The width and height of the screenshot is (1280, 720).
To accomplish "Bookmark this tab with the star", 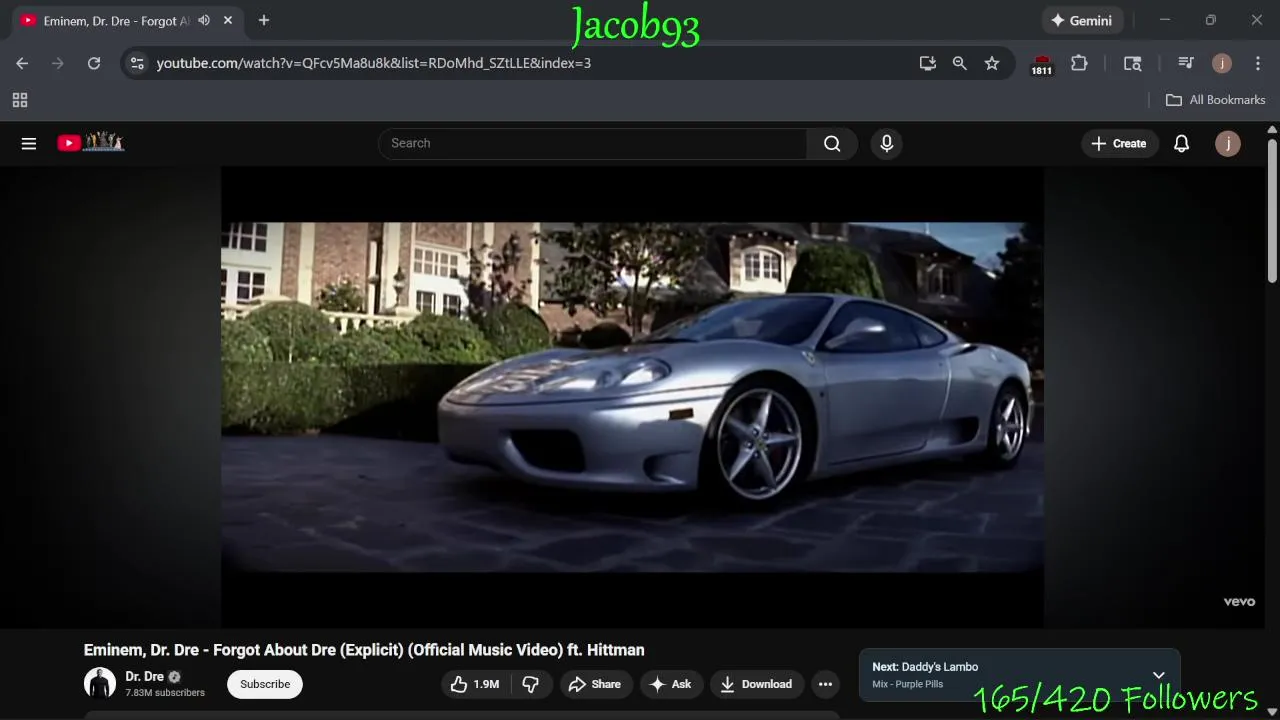I will (992, 63).
